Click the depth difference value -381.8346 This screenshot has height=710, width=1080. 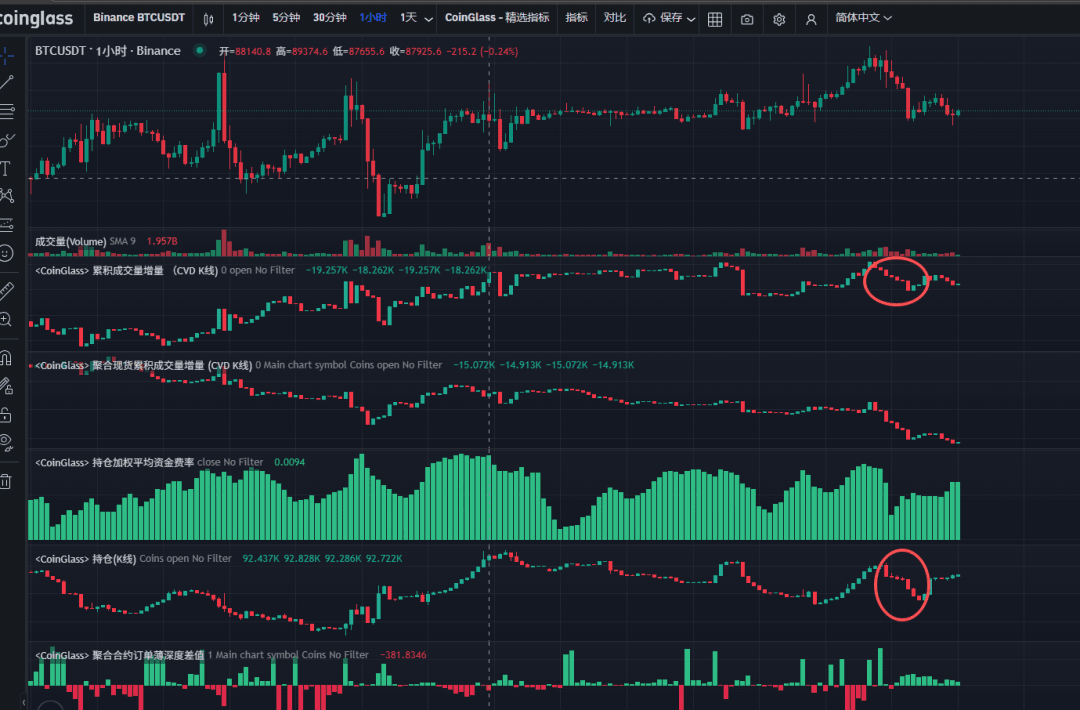click(x=403, y=655)
